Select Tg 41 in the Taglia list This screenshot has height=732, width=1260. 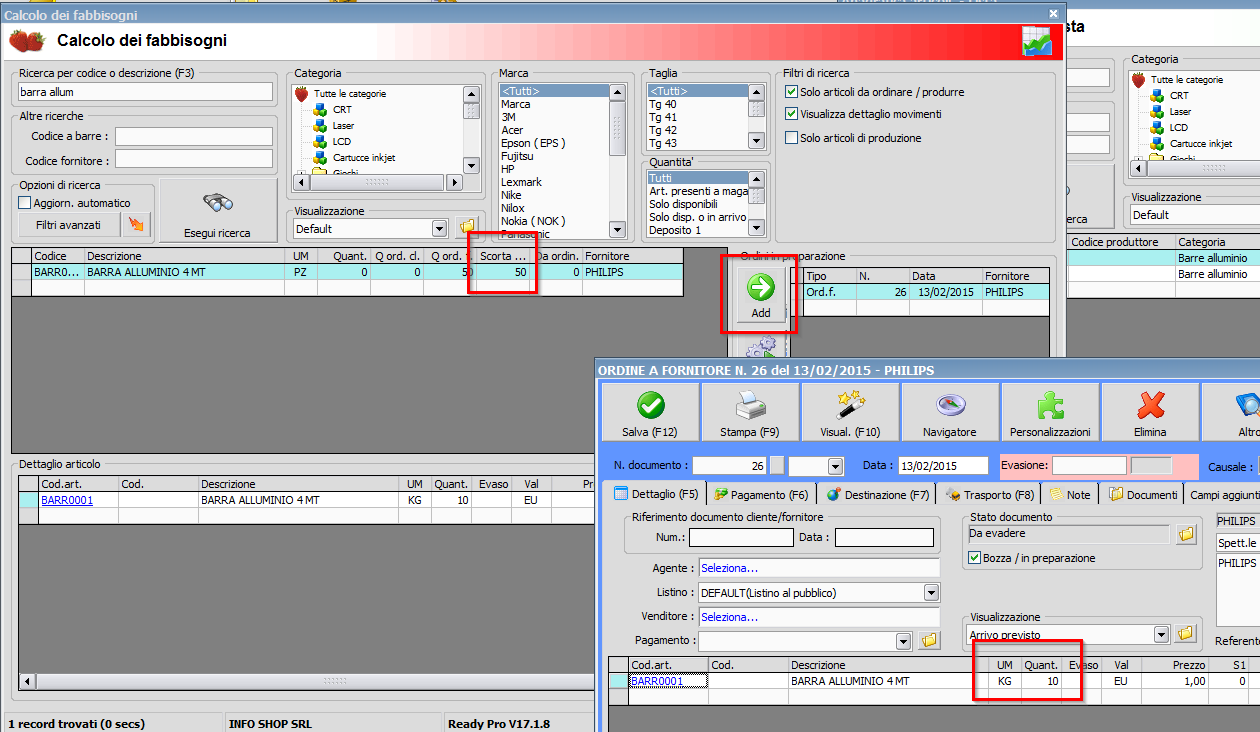(662, 117)
